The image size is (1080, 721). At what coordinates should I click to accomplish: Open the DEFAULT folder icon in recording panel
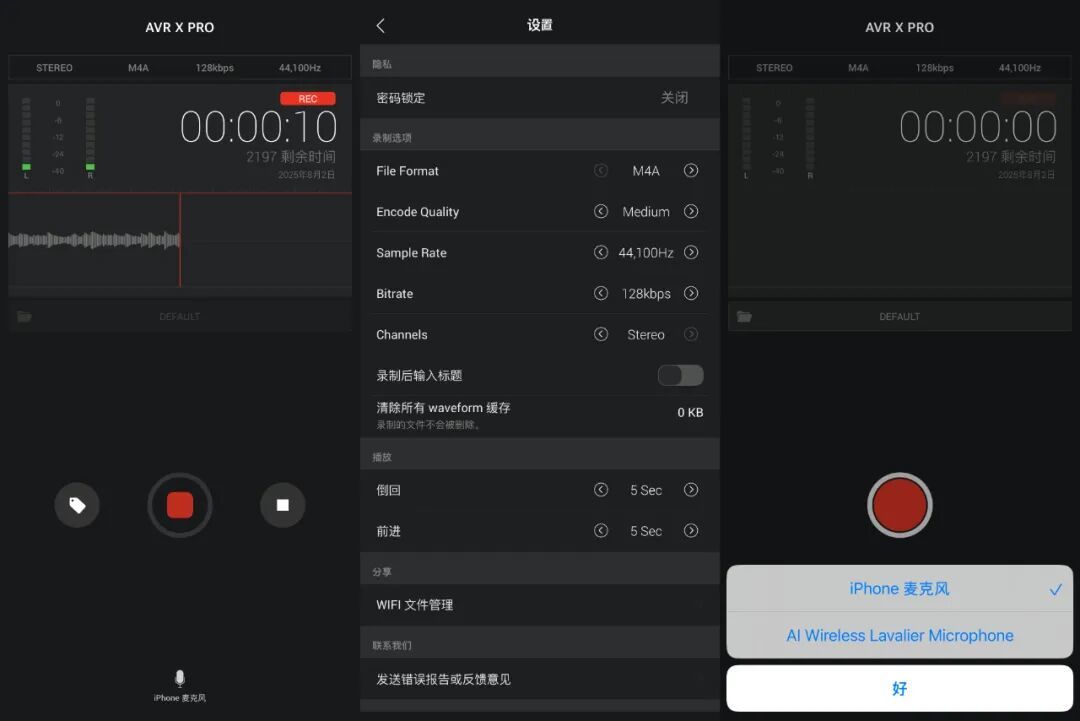click(25, 316)
